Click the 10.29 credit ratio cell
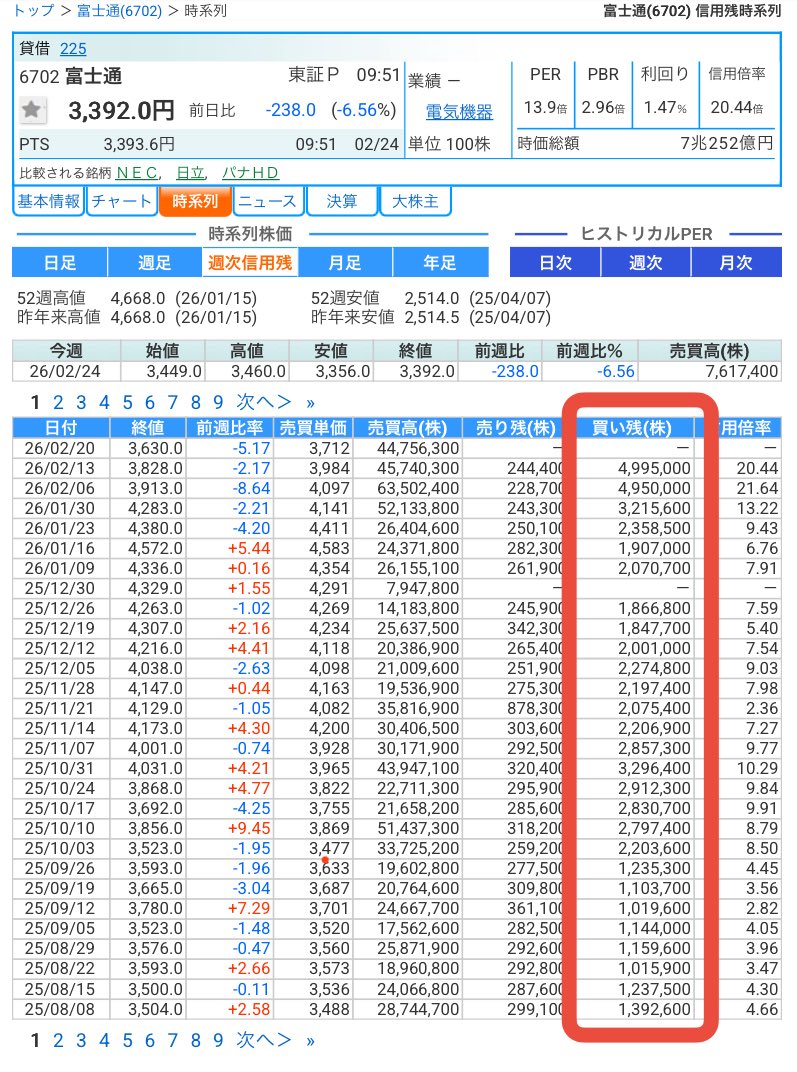The height and width of the screenshot is (1072, 797). (757, 768)
